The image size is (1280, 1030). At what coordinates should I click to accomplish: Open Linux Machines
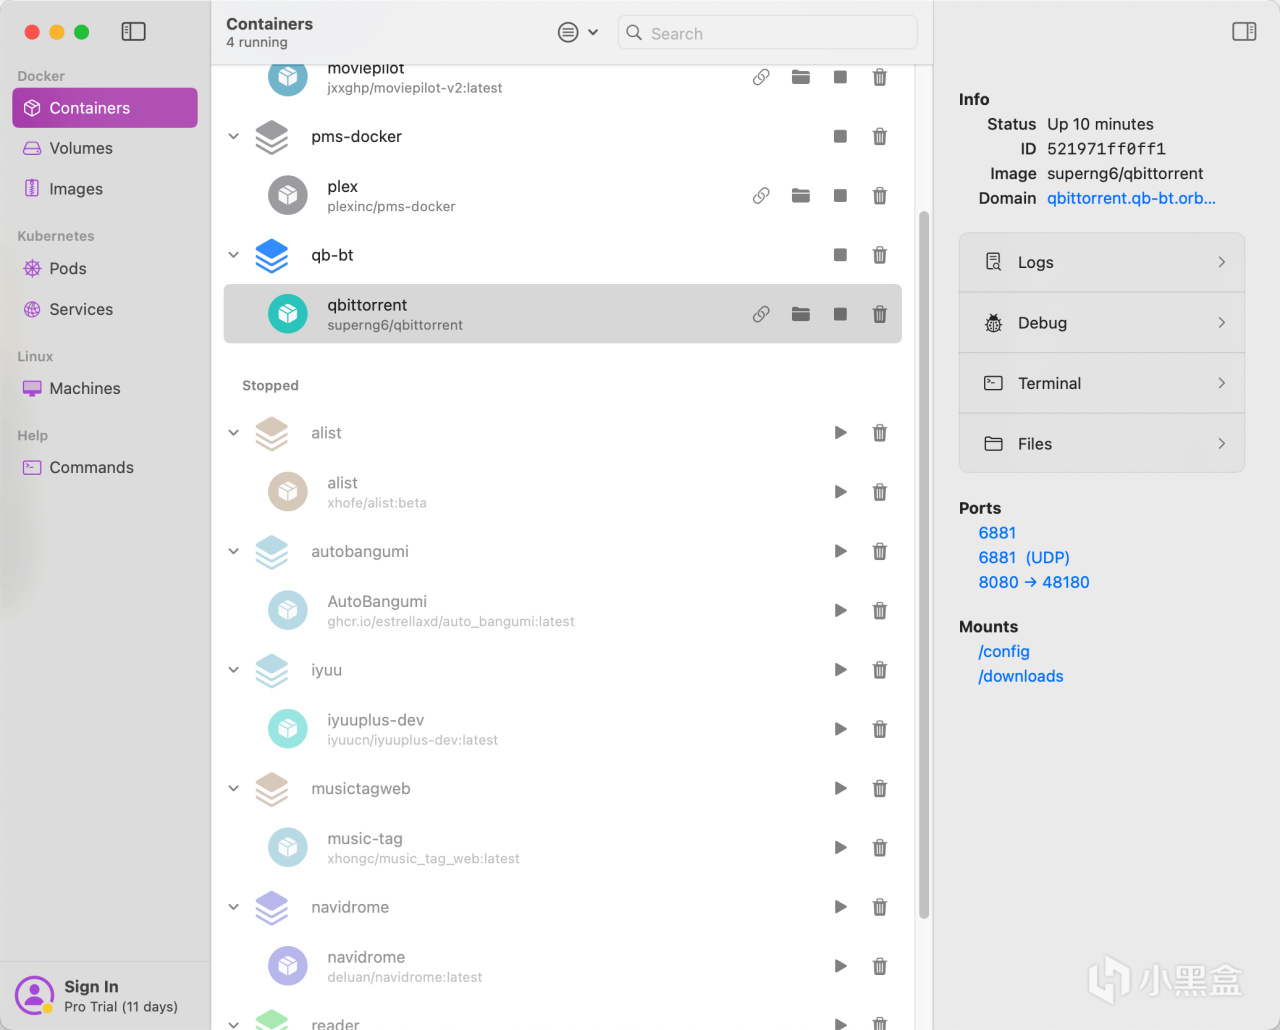pyautogui.click(x=105, y=388)
